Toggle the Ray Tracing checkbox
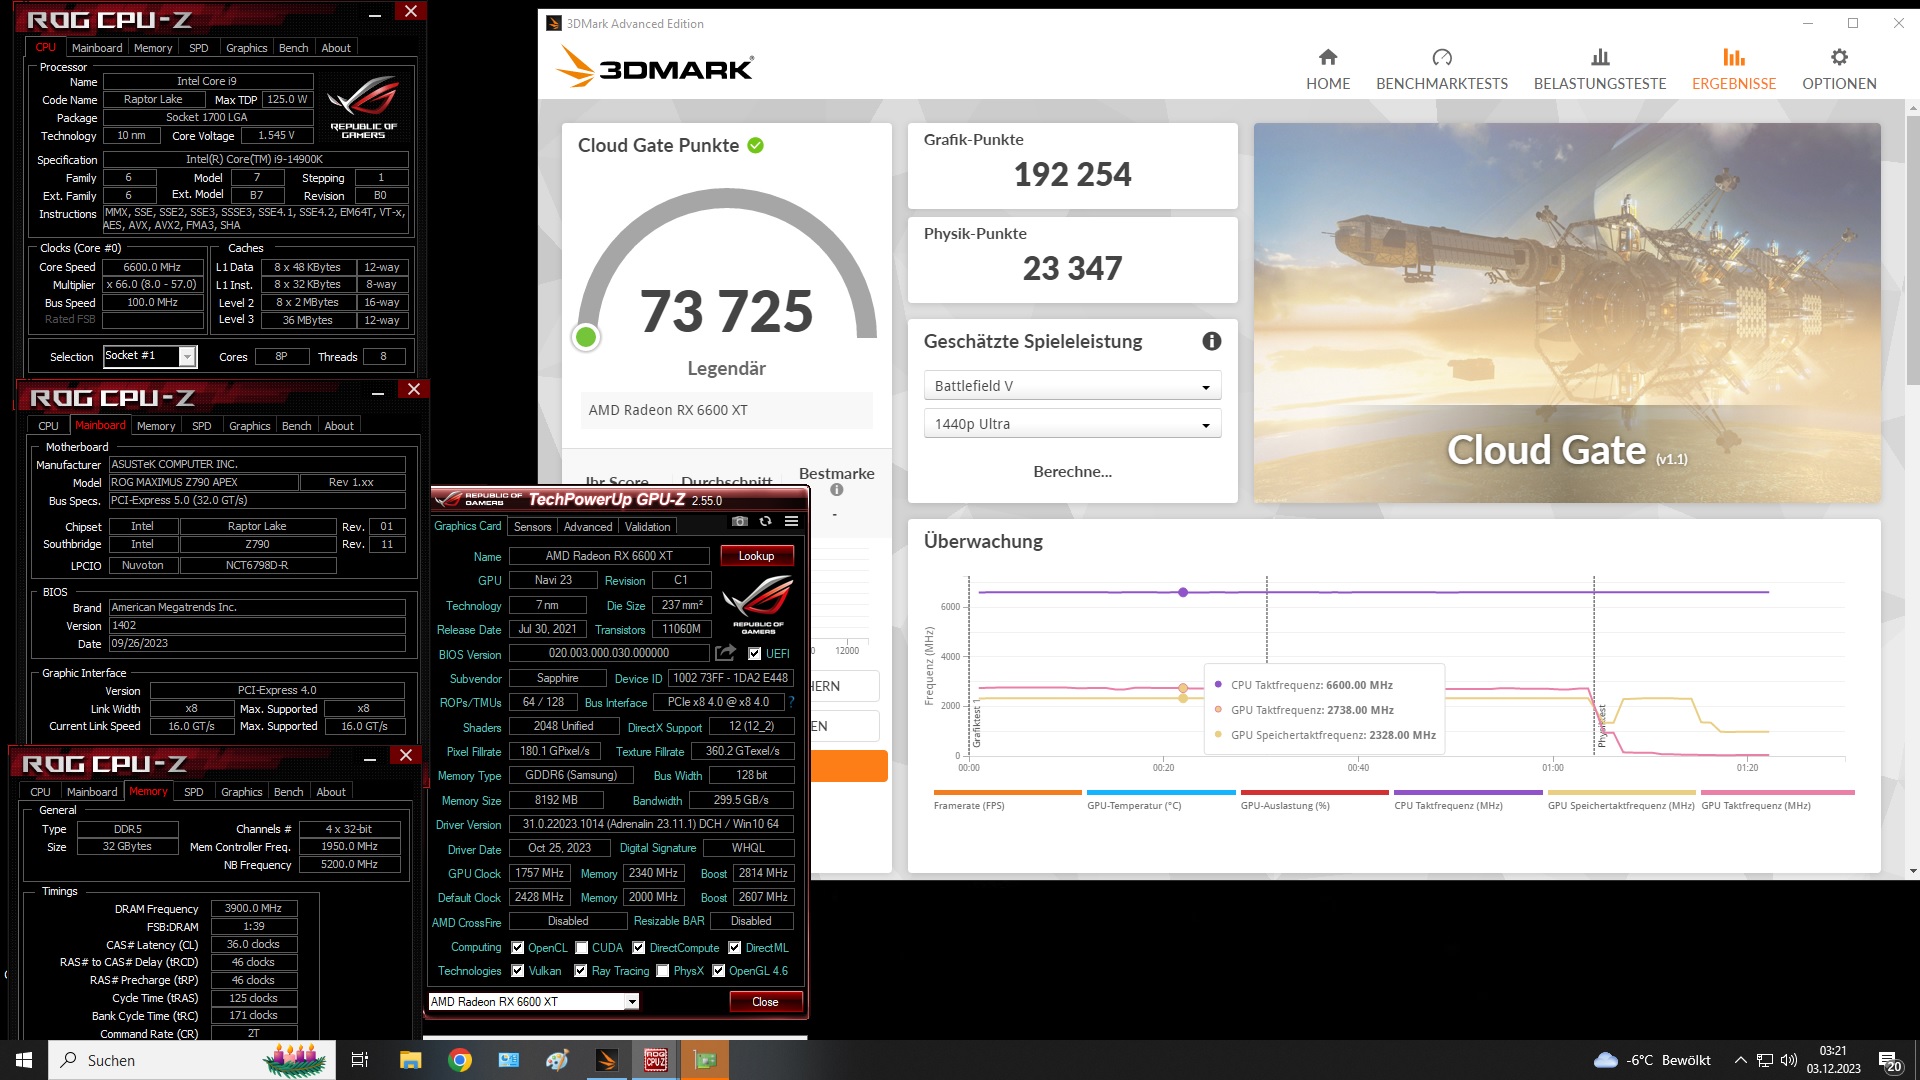The width and height of the screenshot is (1920, 1080). (581, 971)
